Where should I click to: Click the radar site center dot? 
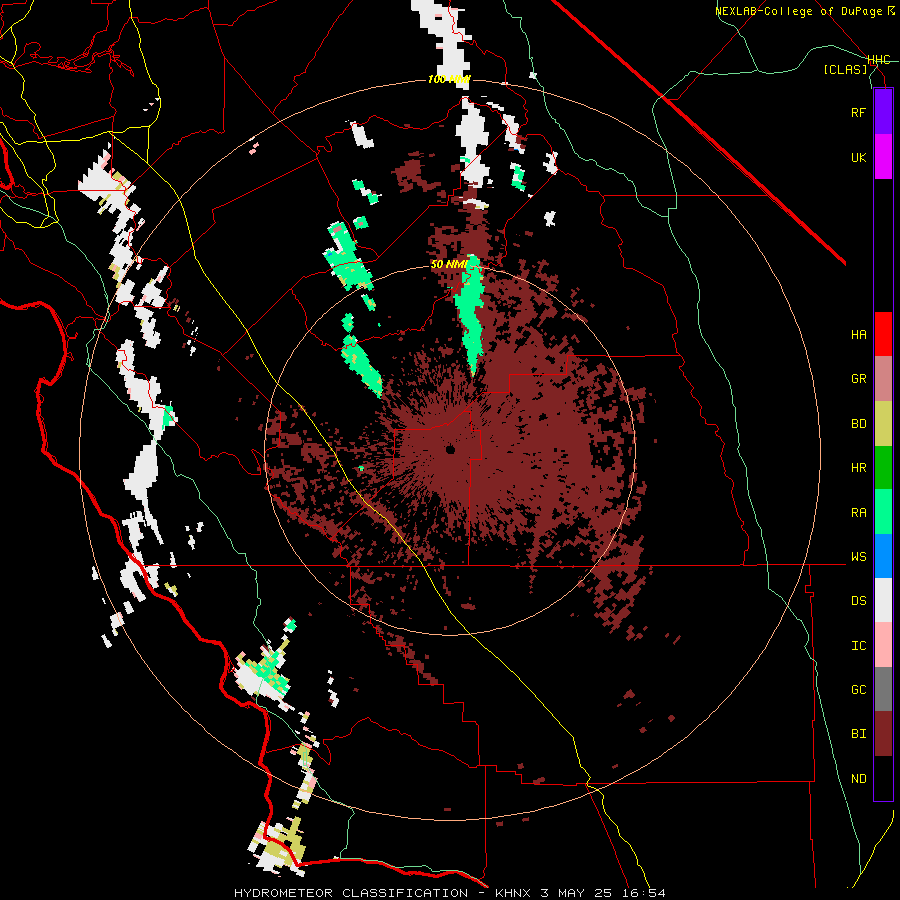[450, 449]
